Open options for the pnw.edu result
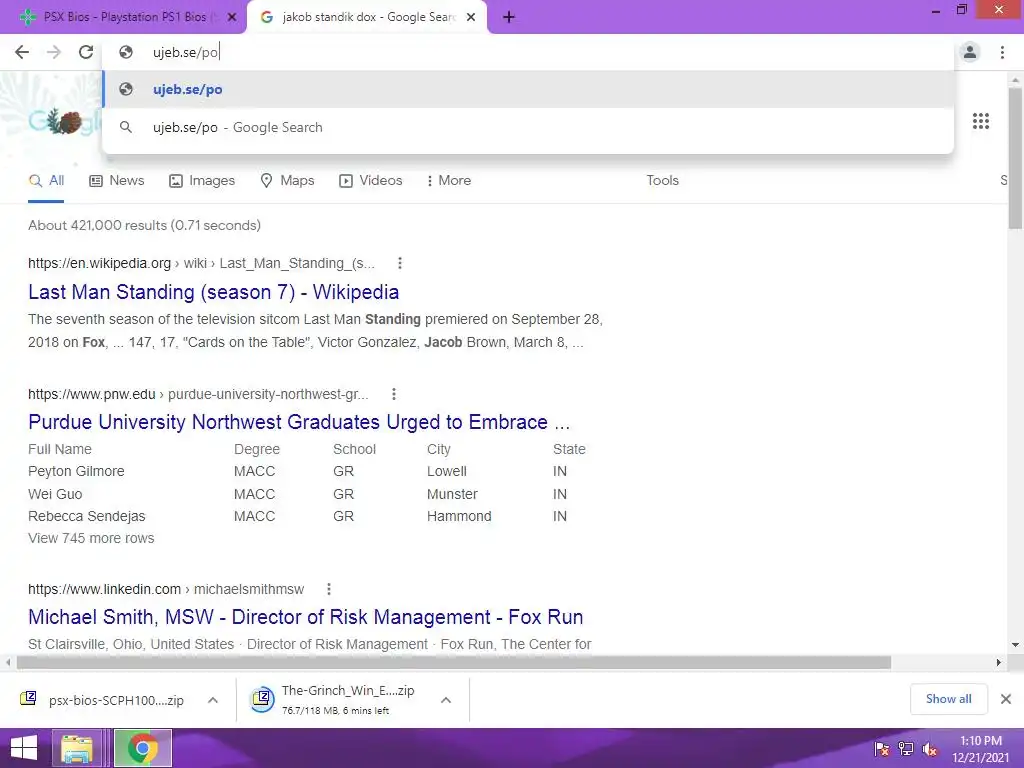 pos(393,394)
